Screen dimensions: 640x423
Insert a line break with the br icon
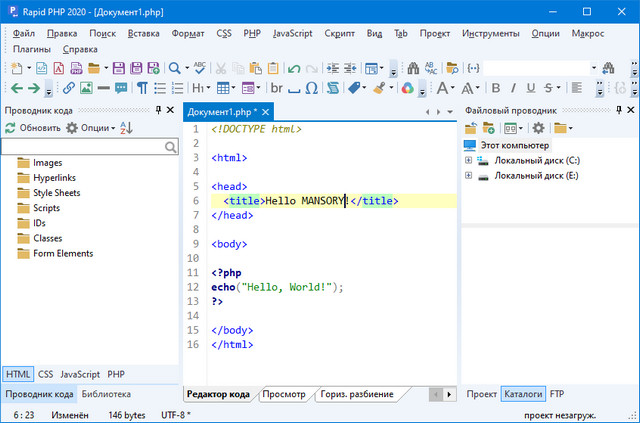coord(277,88)
